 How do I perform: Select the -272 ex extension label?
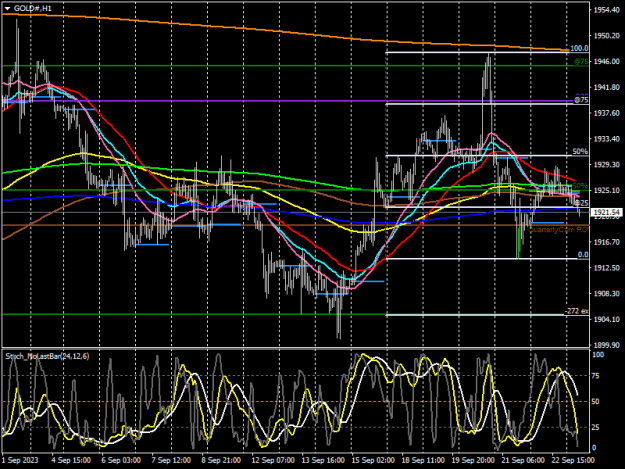(x=577, y=311)
